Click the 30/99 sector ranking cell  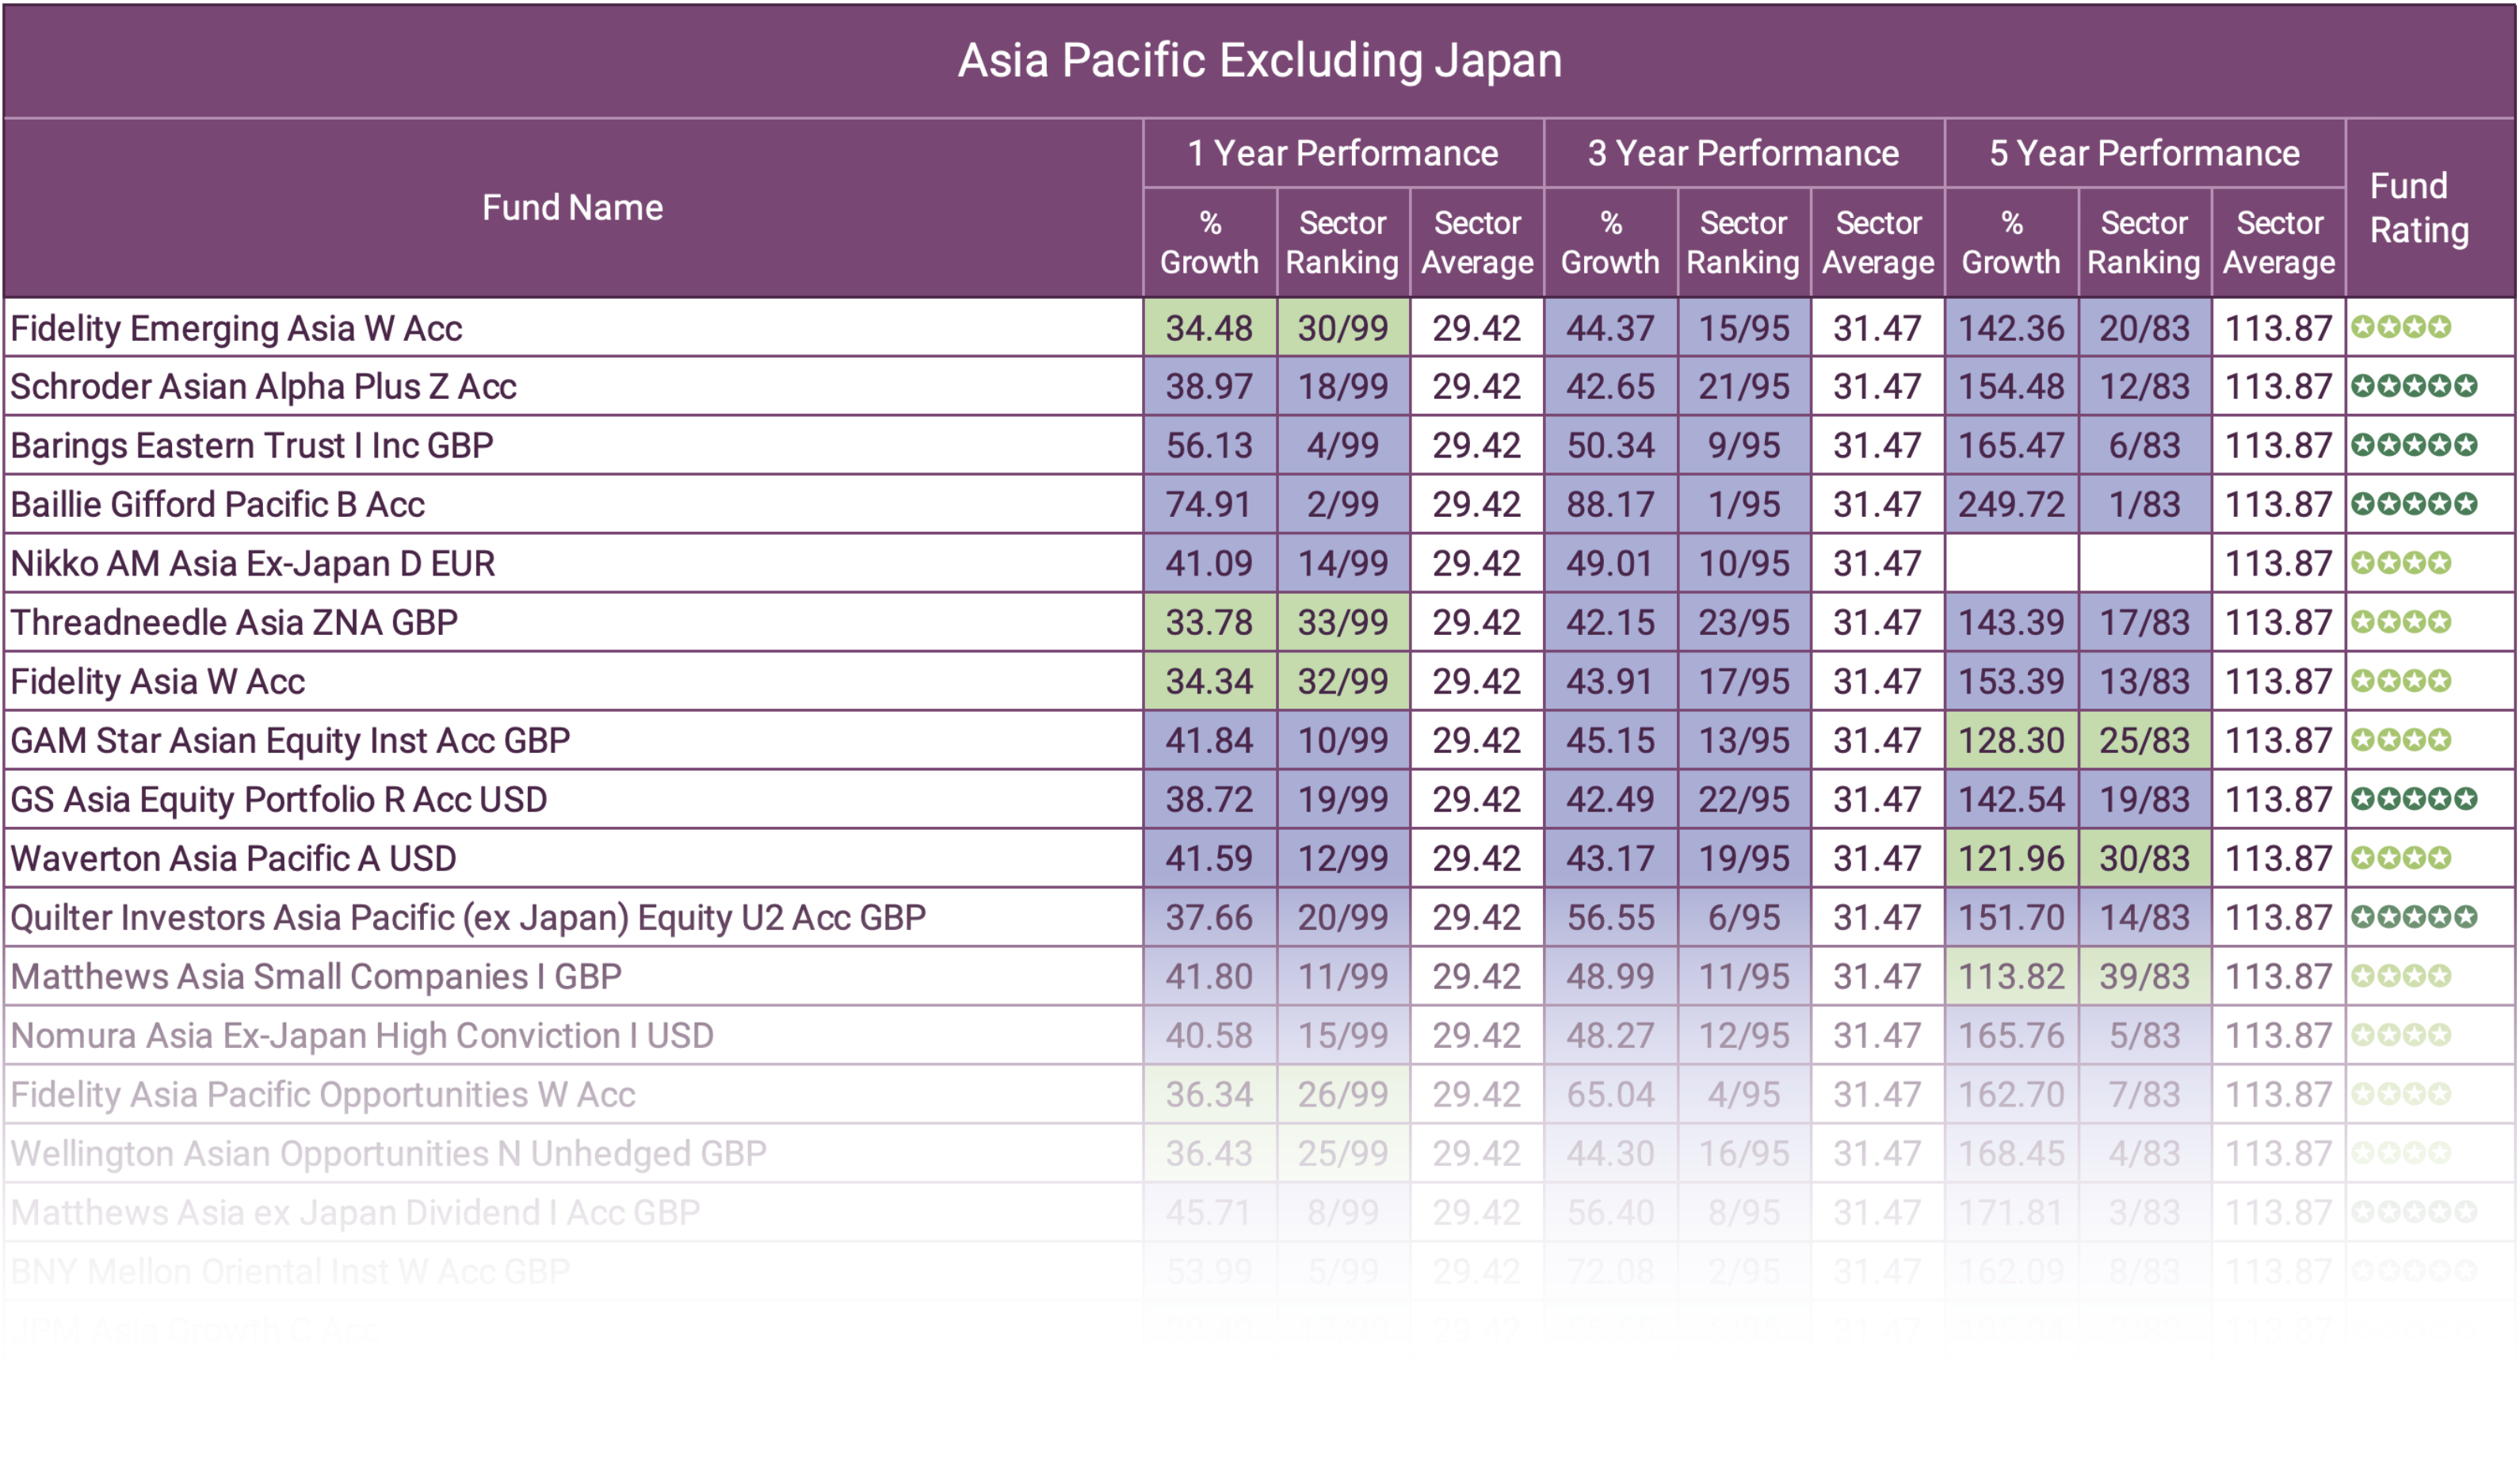point(1343,328)
